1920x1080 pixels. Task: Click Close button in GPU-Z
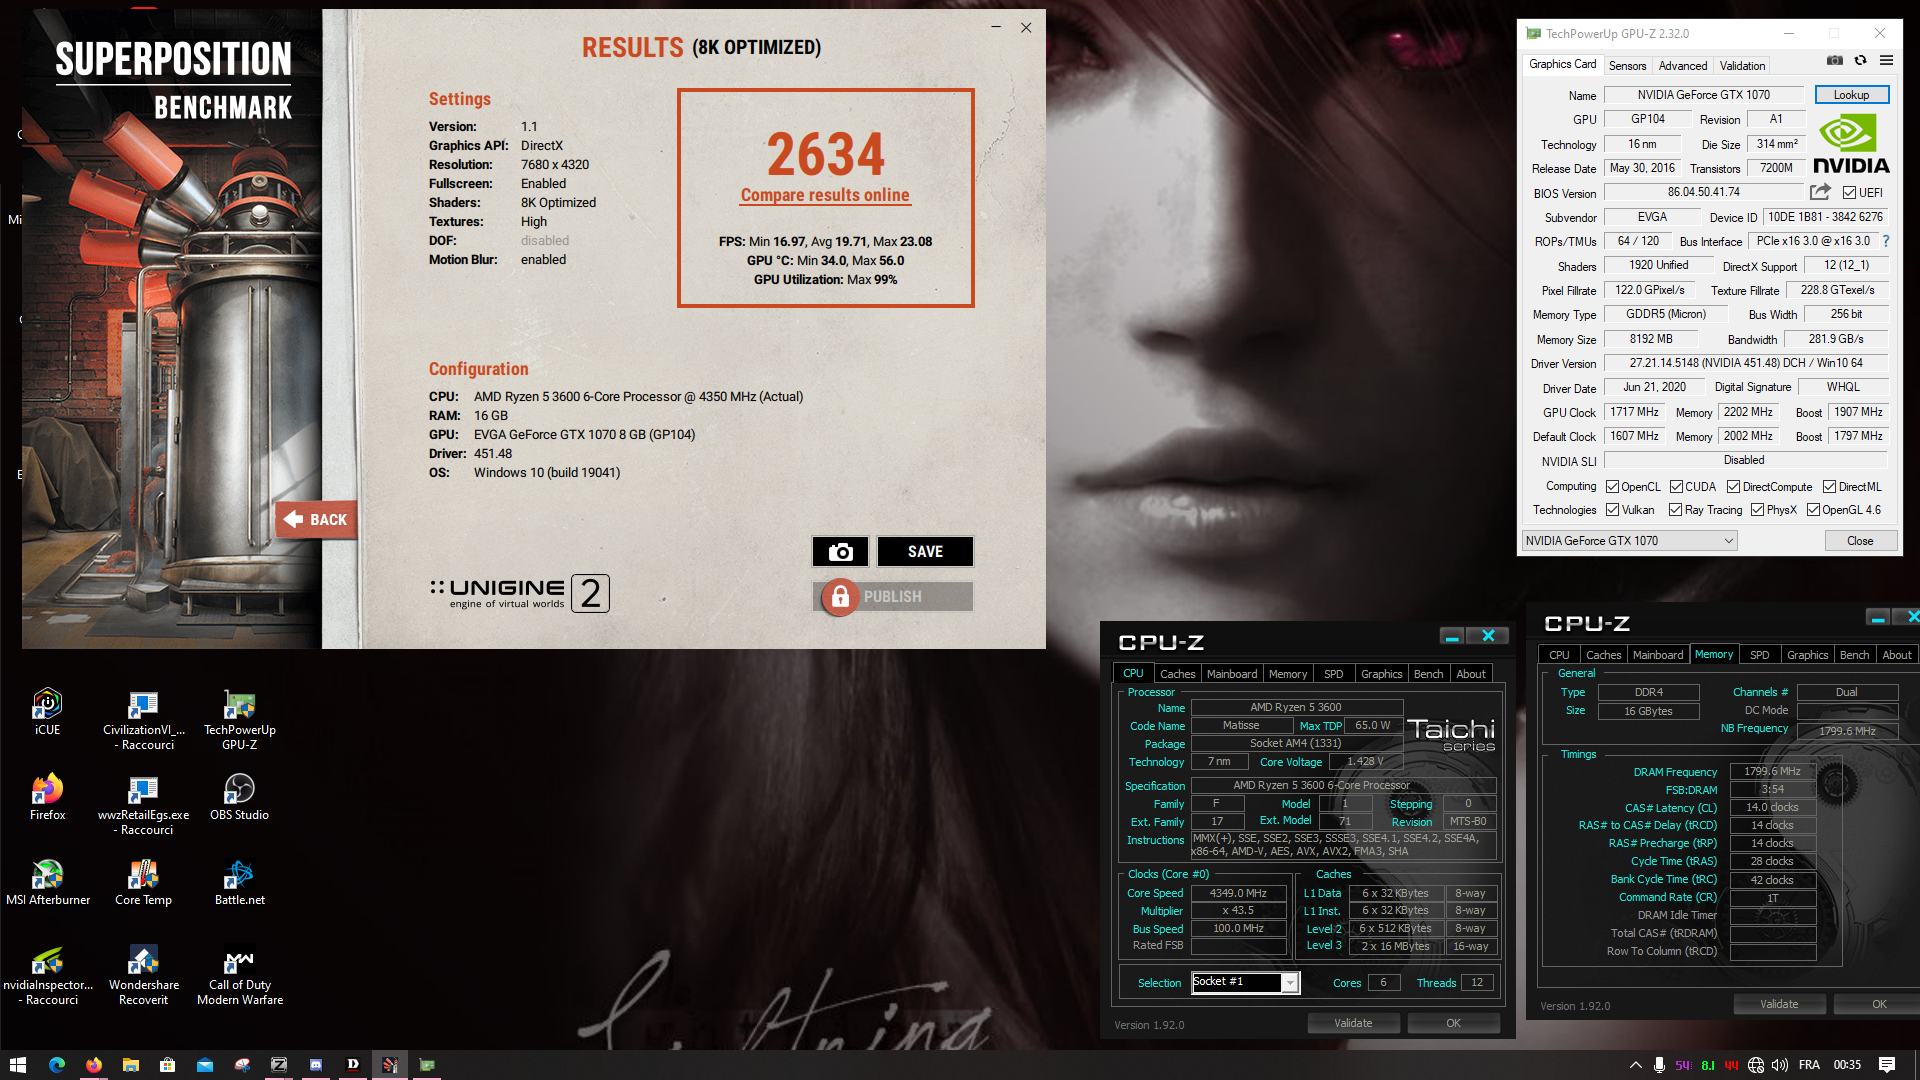click(x=1860, y=541)
